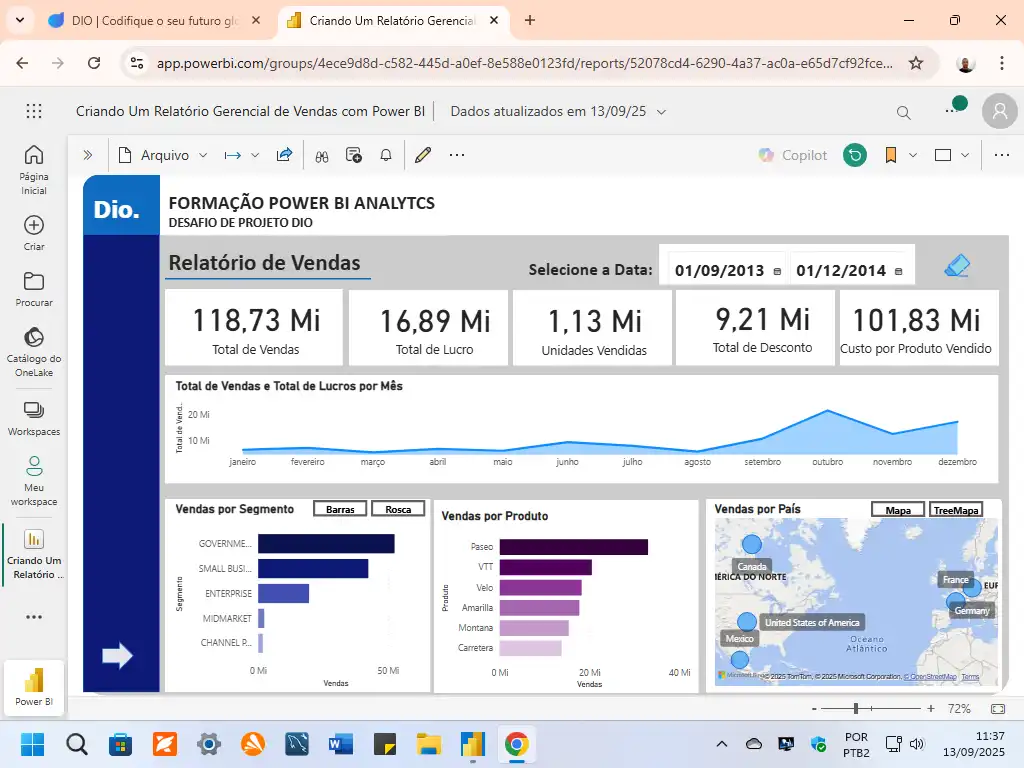This screenshot has height=768, width=1024.
Task: Open Windows Start menu
Action: 33,744
